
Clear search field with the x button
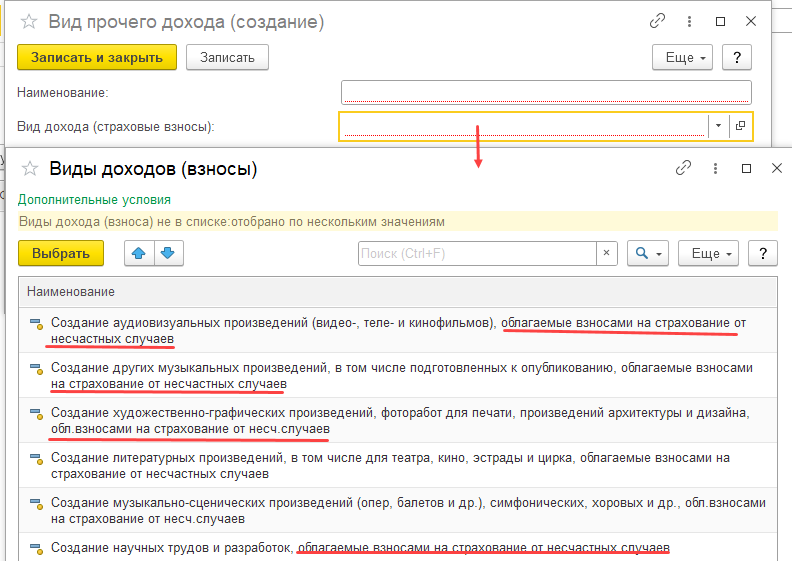point(607,253)
